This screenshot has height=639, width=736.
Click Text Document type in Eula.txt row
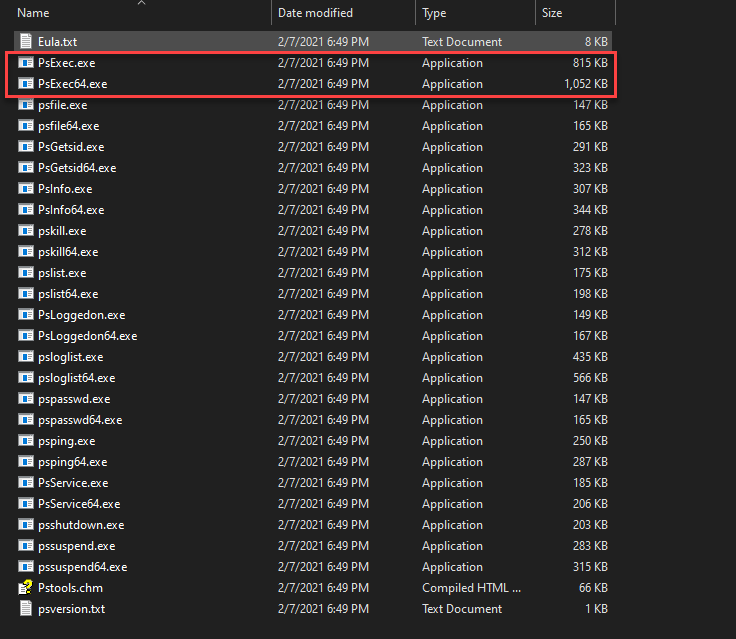click(462, 42)
